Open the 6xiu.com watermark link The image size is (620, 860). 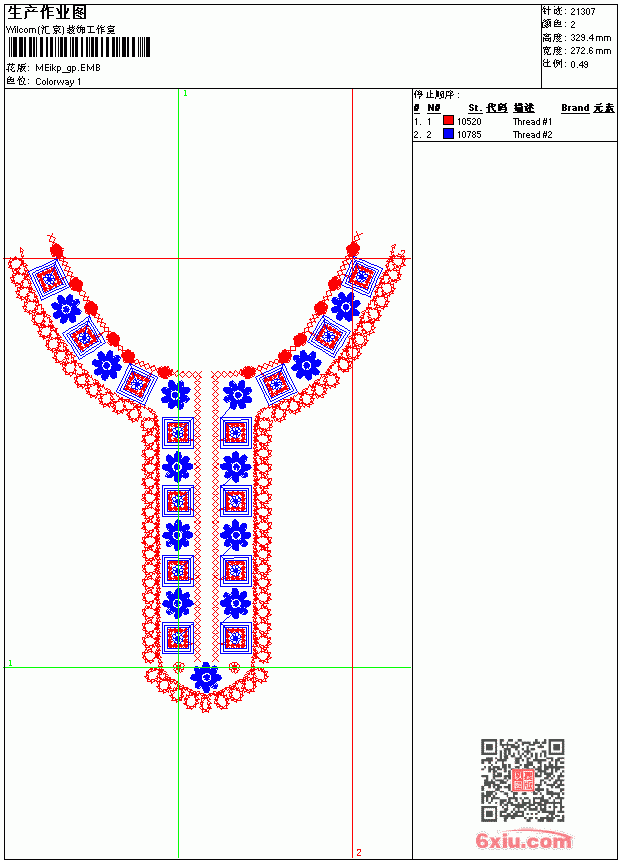[x=523, y=840]
